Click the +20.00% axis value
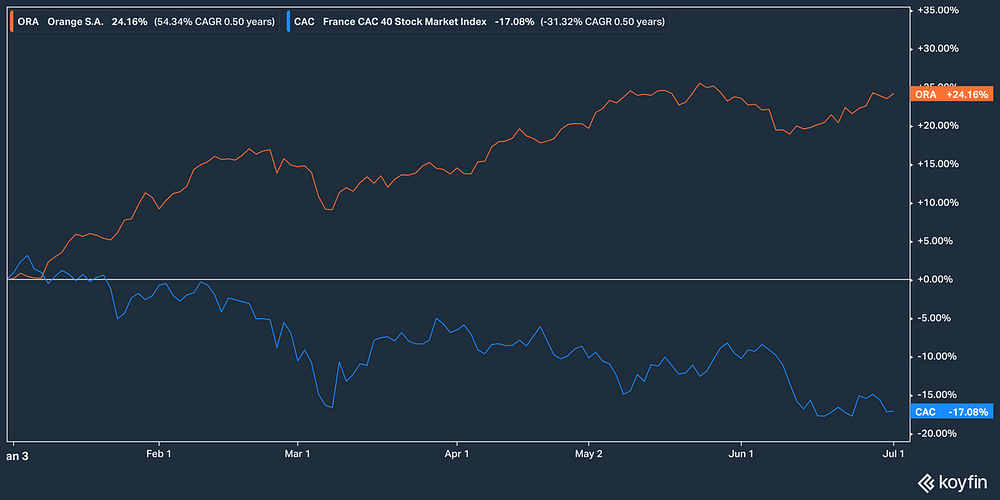The height and width of the screenshot is (500, 1000). [x=939, y=126]
